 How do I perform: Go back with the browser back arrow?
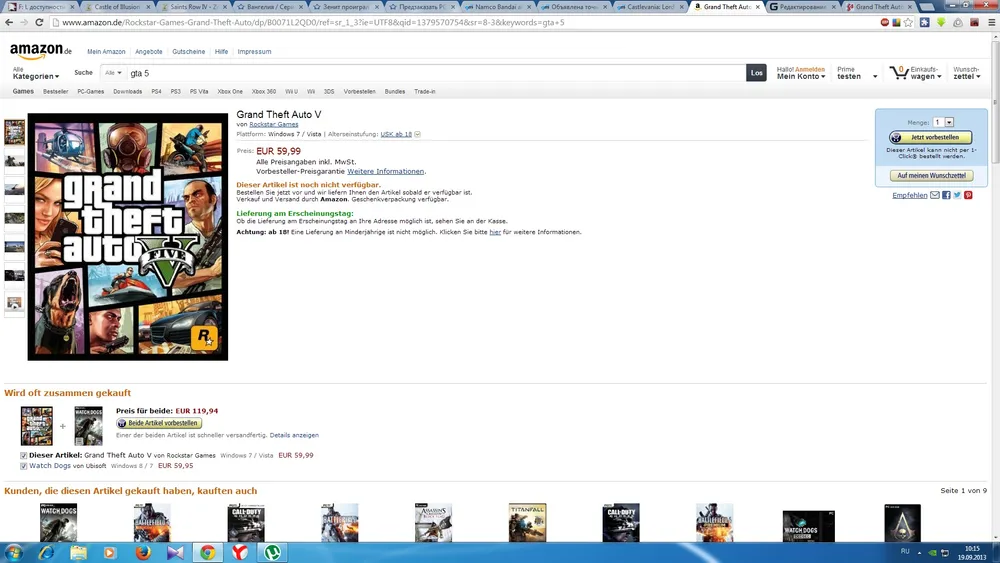(x=9, y=22)
